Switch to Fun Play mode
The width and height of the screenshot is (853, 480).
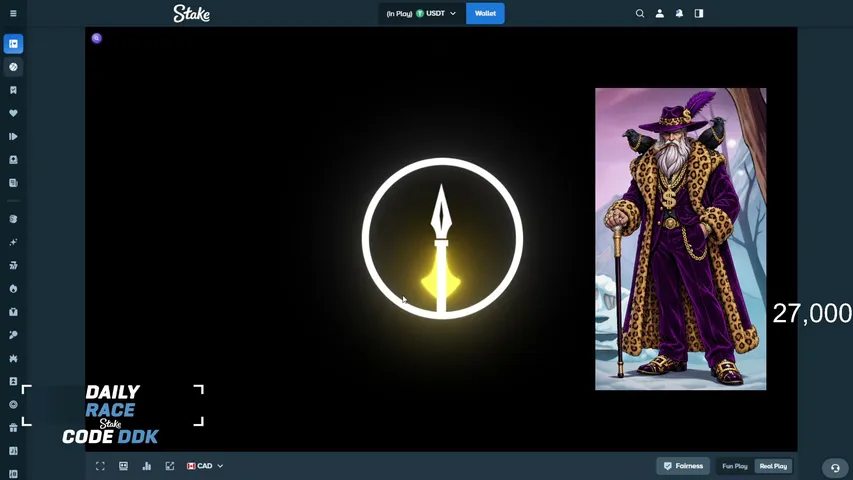point(734,466)
